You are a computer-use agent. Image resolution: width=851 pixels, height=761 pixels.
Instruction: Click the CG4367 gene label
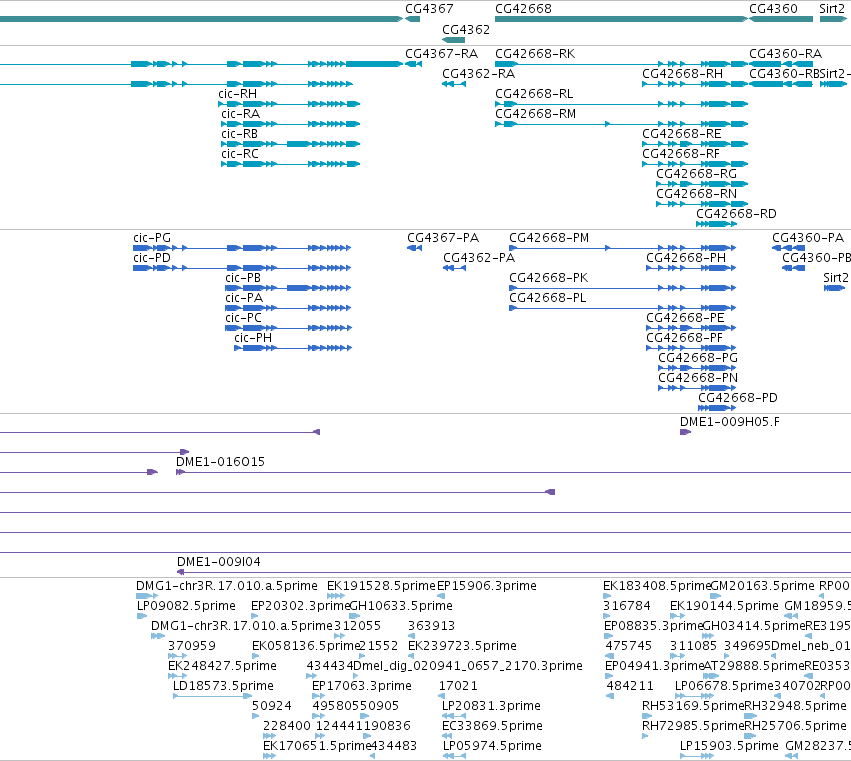[x=429, y=9]
